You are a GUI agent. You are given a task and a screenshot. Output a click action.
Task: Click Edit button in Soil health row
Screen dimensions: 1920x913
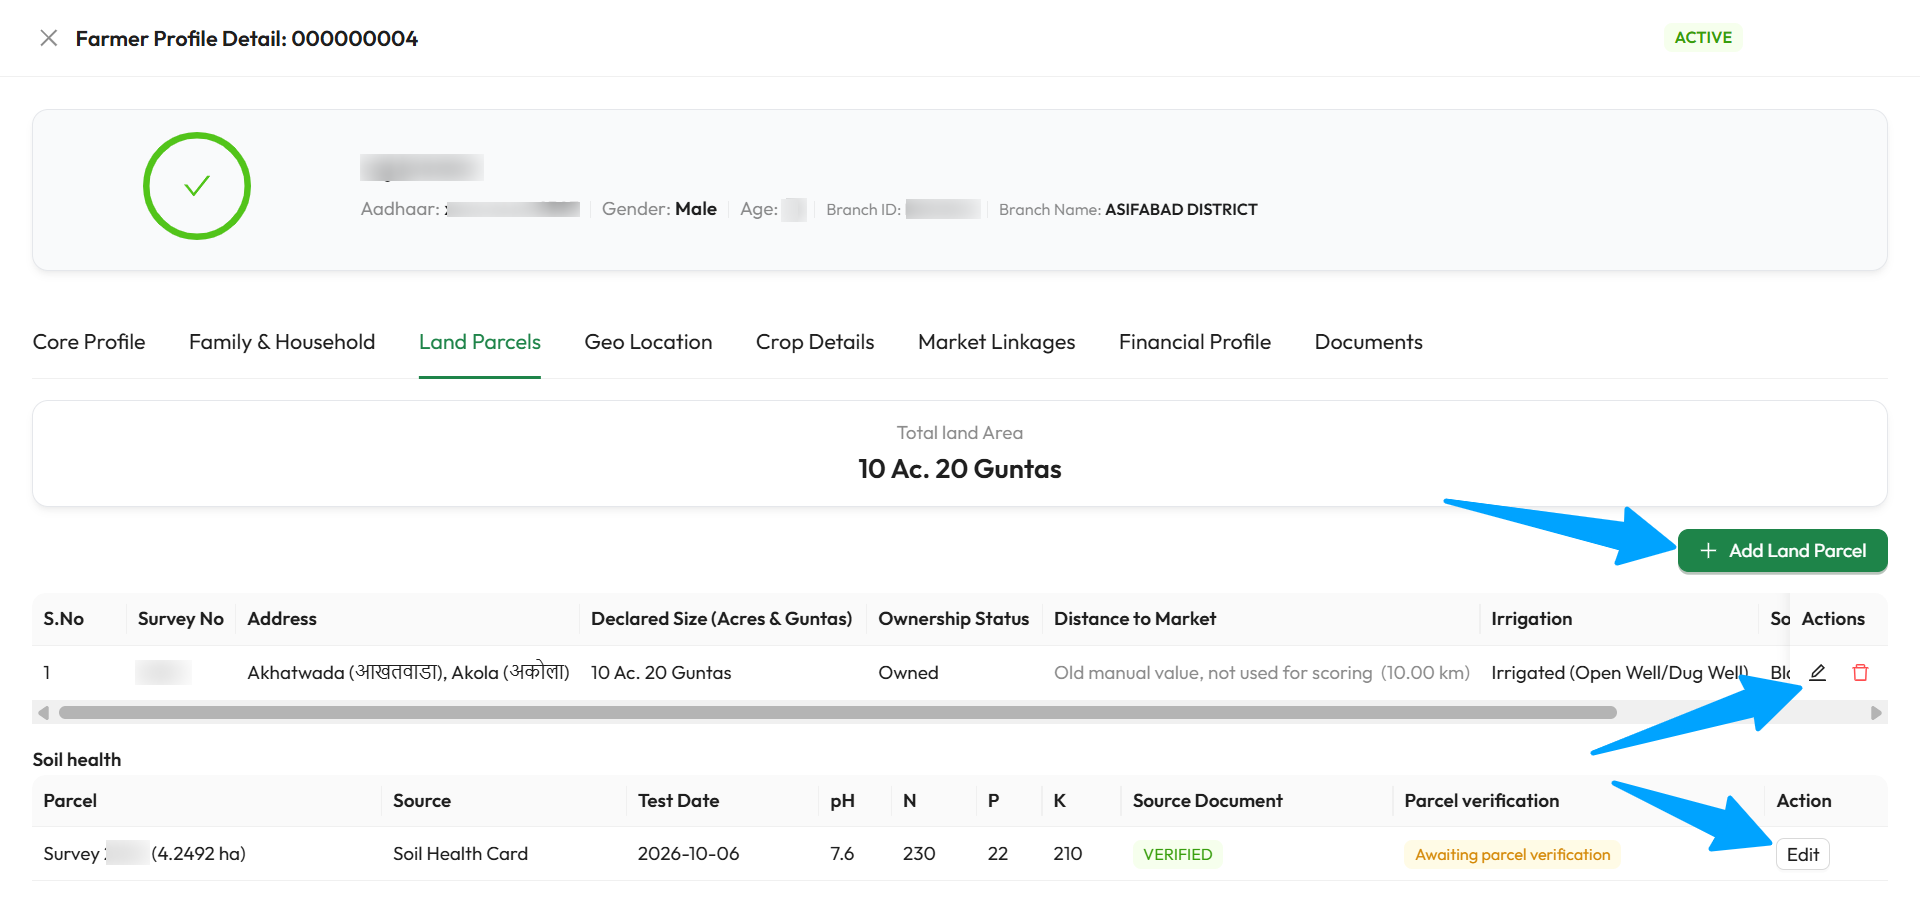coord(1803,854)
